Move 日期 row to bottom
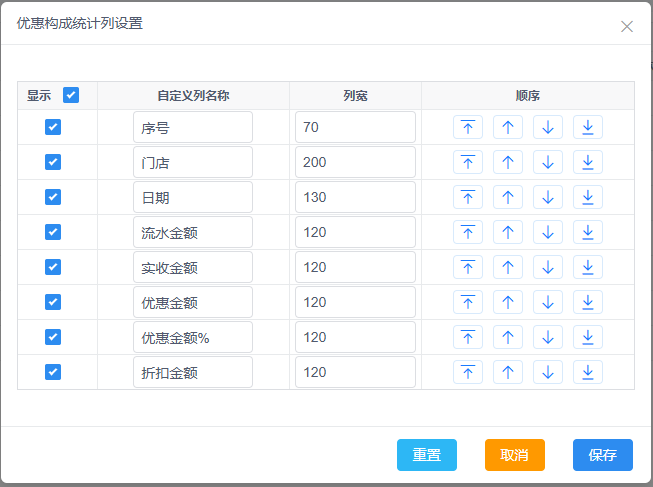The image size is (653, 487). (588, 197)
